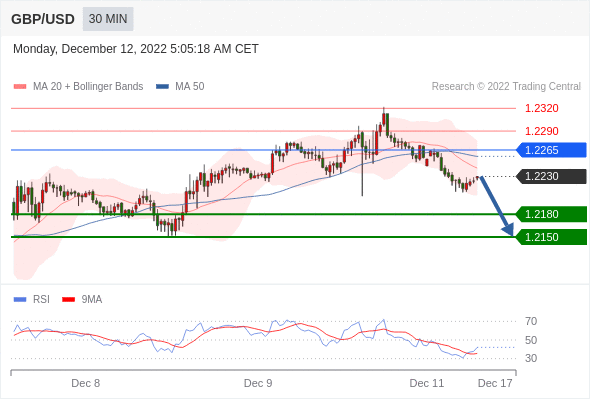The width and height of the screenshot is (590, 400).
Task: Select the green 1.2180 support tag
Action: click(551, 214)
